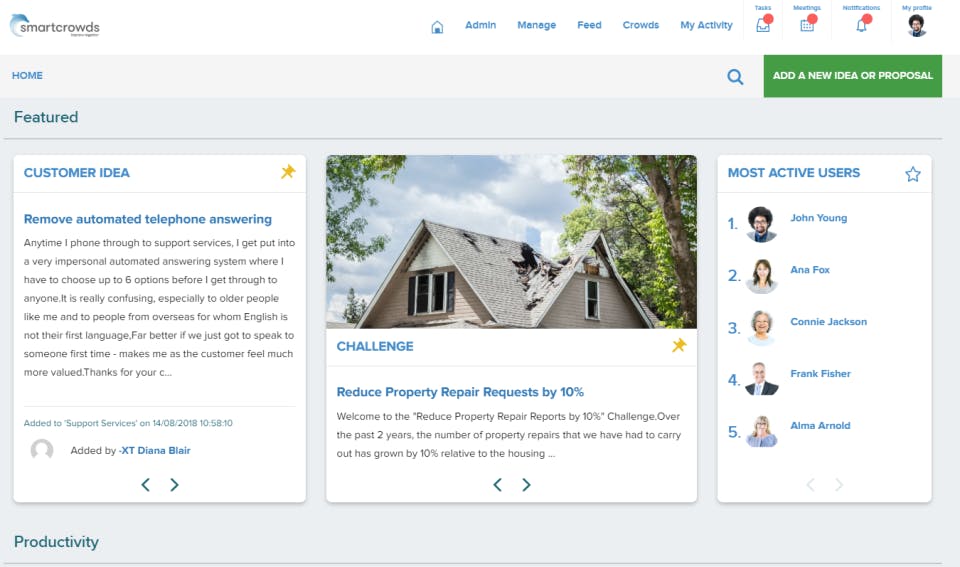The image size is (960, 567).
Task: Go to the home icon in navigation
Action: 437,27
